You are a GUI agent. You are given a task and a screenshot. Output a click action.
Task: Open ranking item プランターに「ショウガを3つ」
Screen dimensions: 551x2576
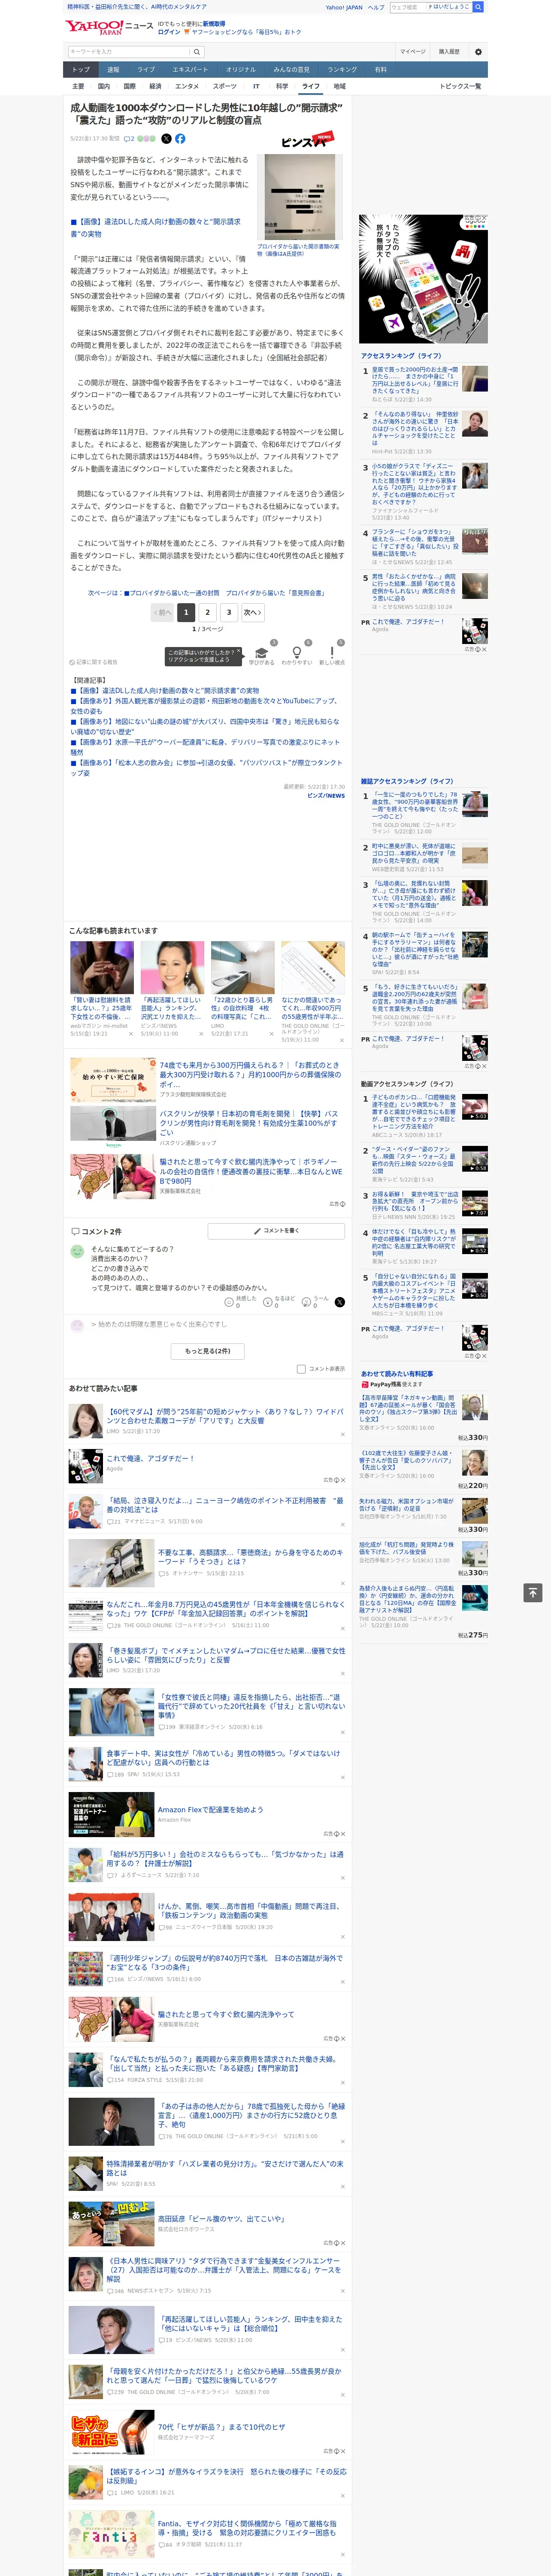click(415, 544)
